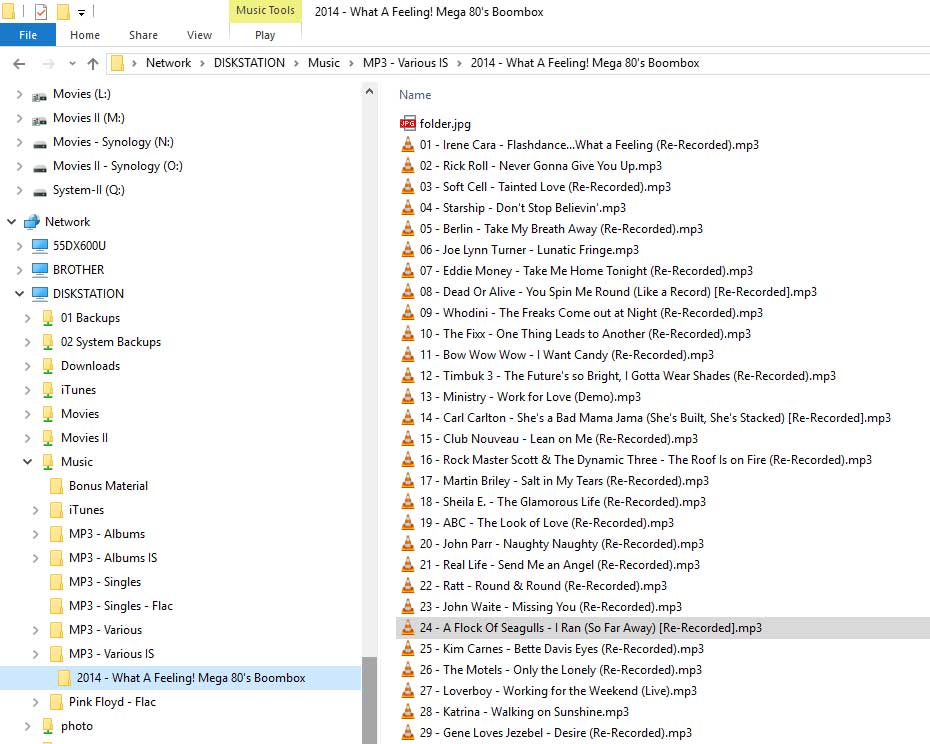
Task: Click the Up one level arrow
Action: click(x=93, y=63)
